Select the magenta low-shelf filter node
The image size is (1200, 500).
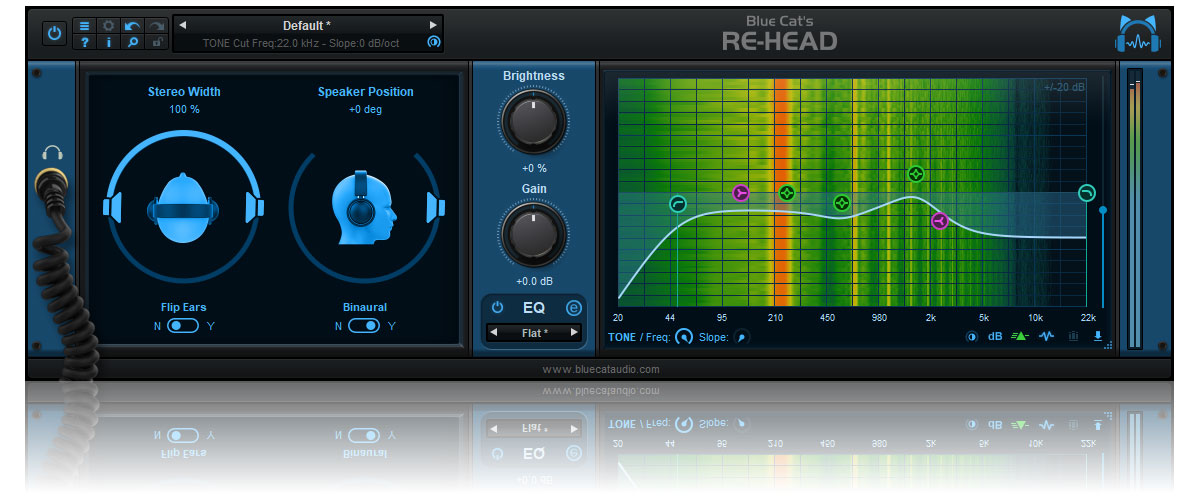(740, 193)
